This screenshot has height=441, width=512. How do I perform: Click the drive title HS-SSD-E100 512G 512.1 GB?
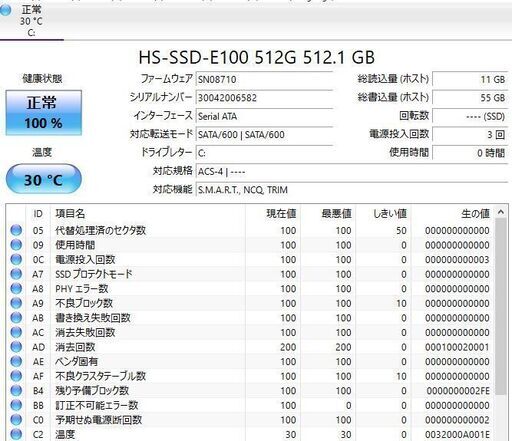click(257, 57)
